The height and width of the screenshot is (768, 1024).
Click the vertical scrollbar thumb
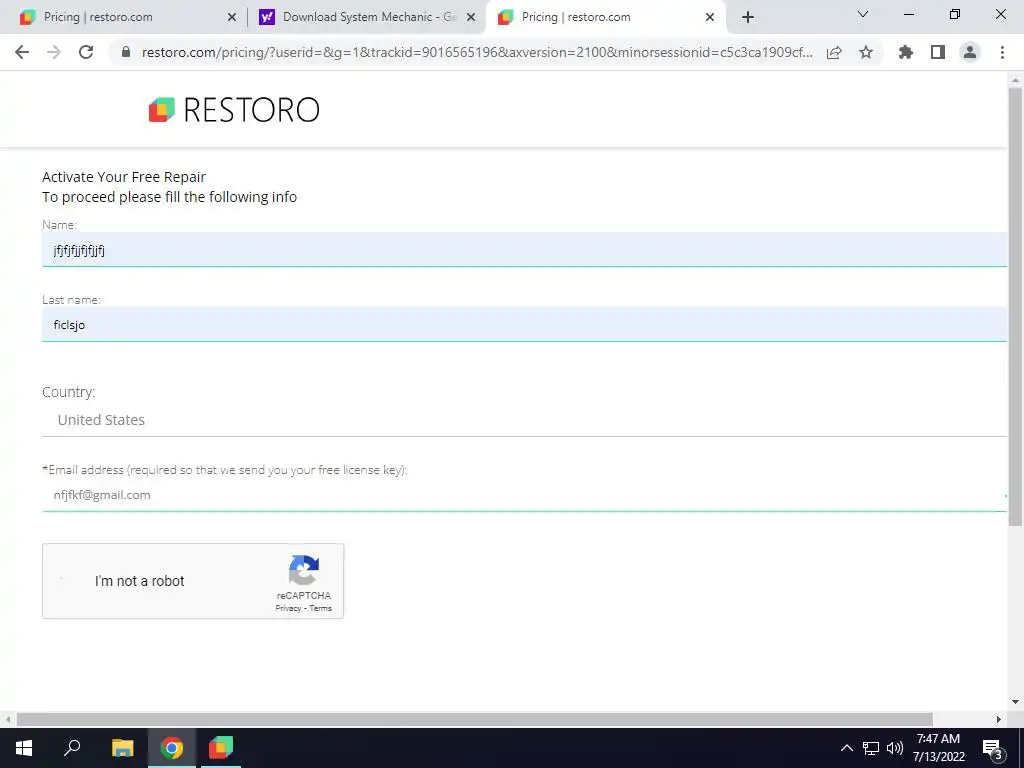click(x=1015, y=306)
